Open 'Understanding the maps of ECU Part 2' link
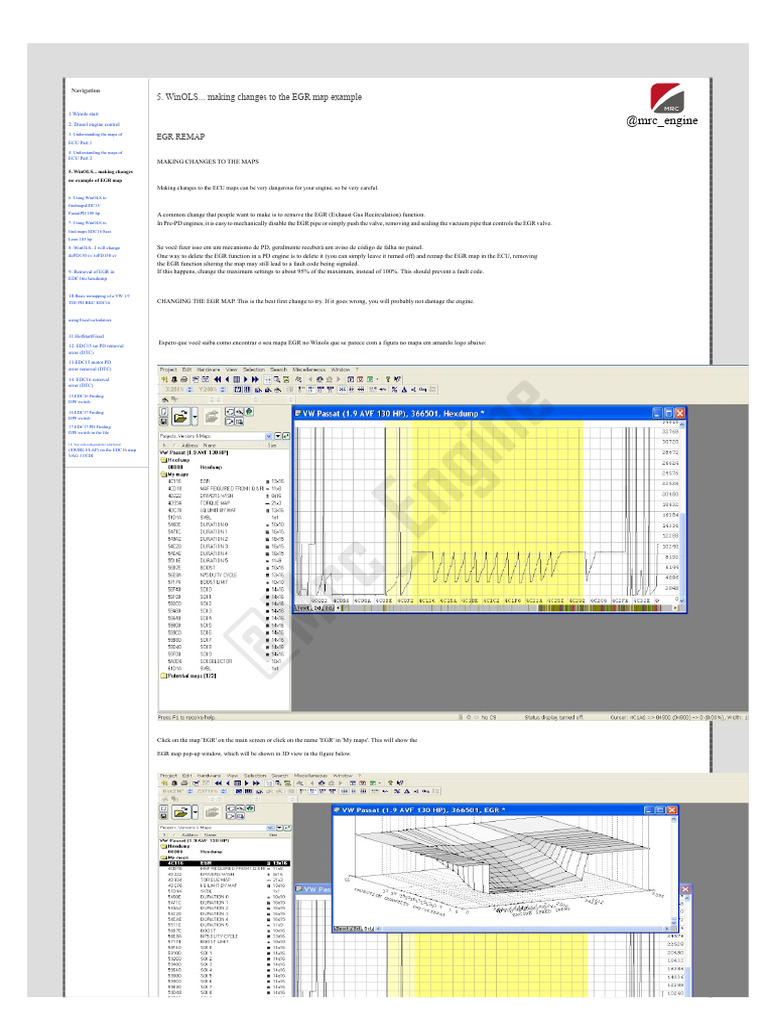 pos(95,155)
